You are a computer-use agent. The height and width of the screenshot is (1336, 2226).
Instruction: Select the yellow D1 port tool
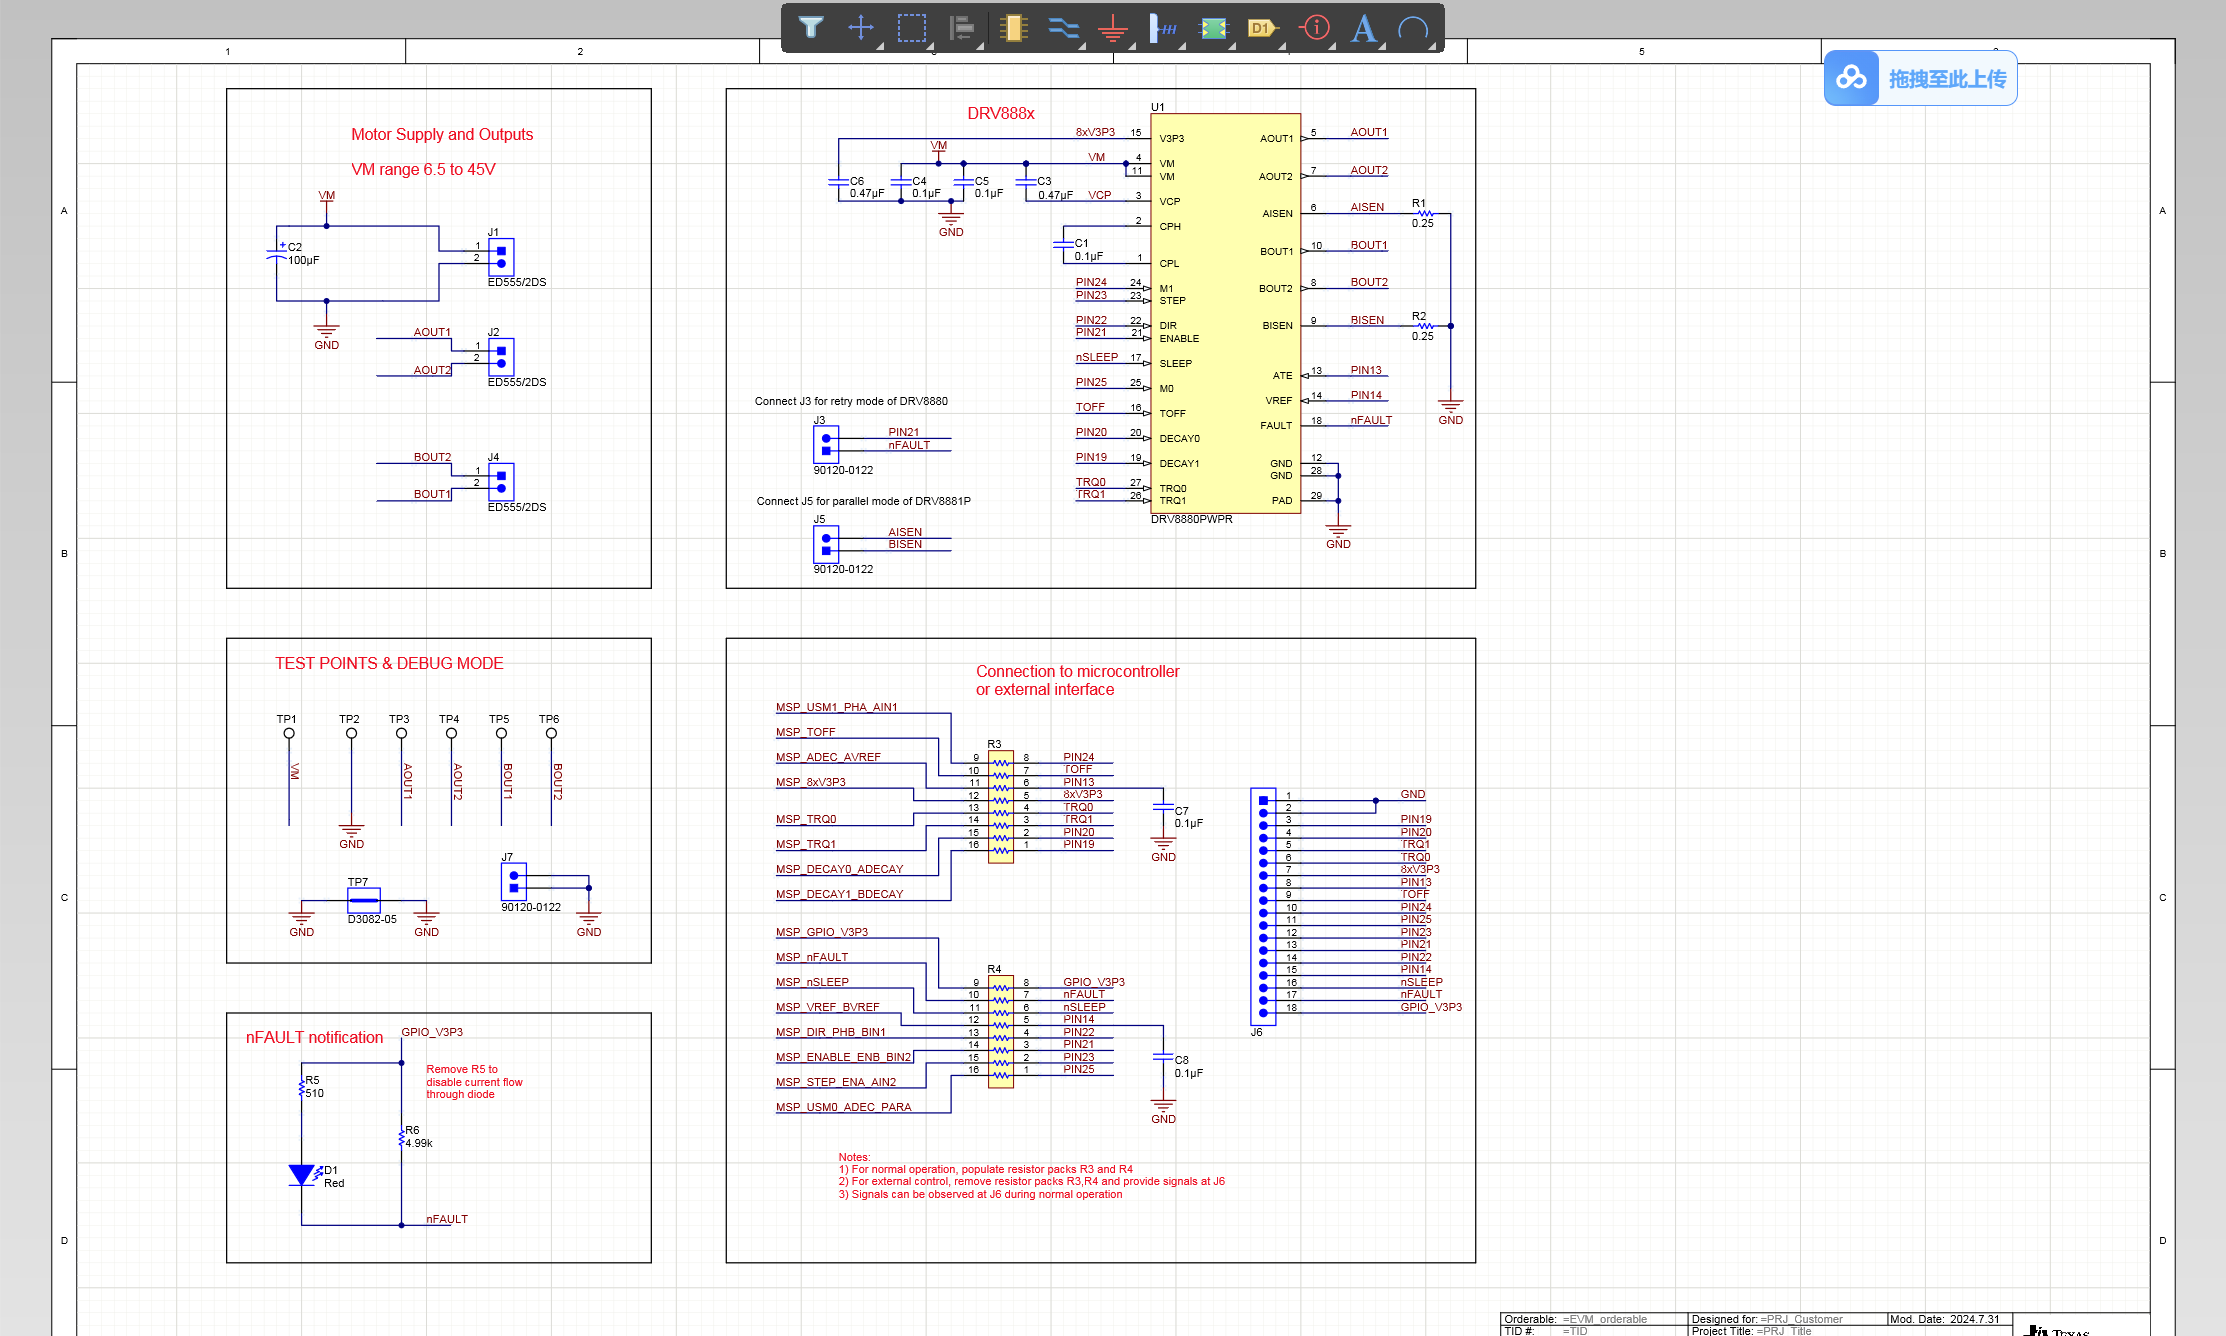(1263, 28)
